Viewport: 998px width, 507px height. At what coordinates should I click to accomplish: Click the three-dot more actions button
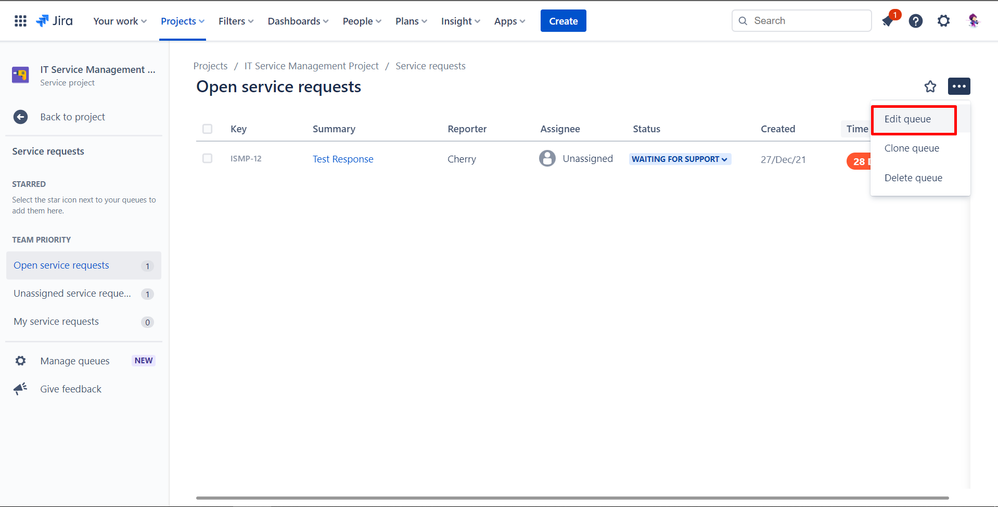click(959, 87)
